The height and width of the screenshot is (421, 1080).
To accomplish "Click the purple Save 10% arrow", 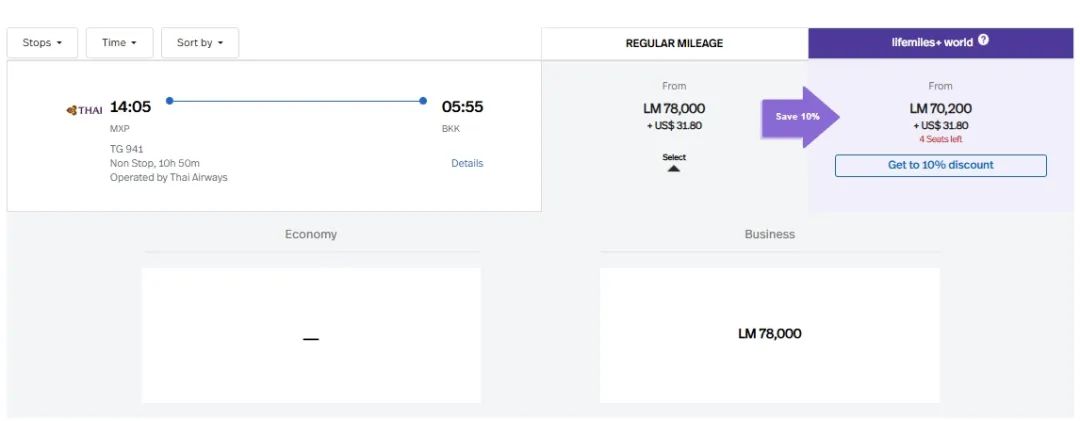I will click(799, 117).
